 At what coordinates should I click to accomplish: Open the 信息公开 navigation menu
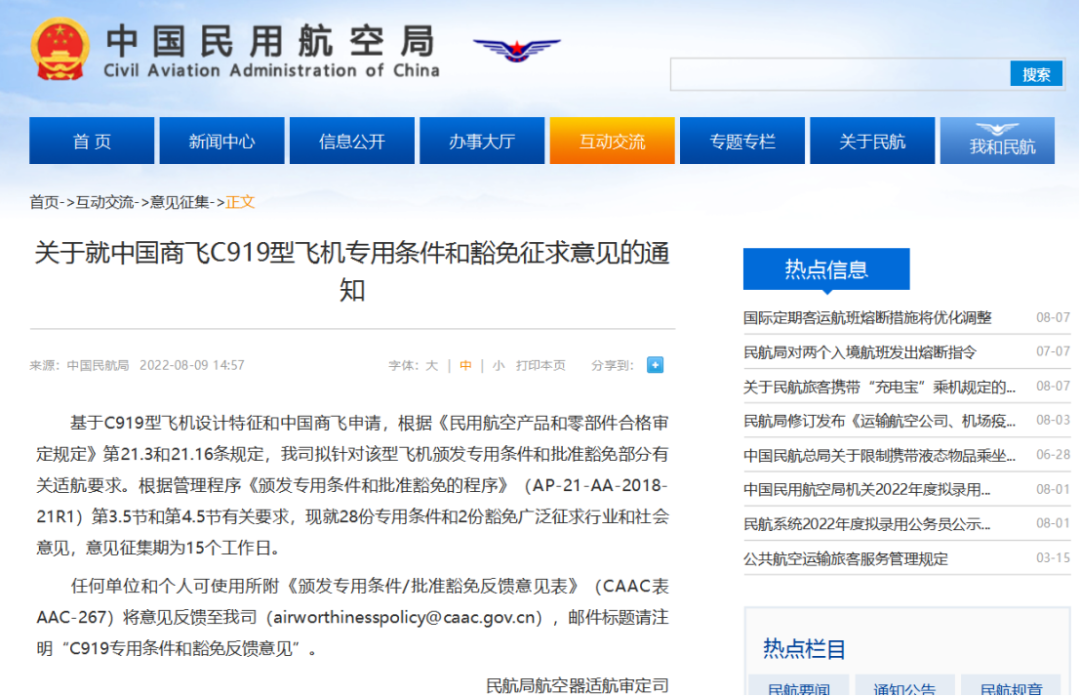point(351,140)
